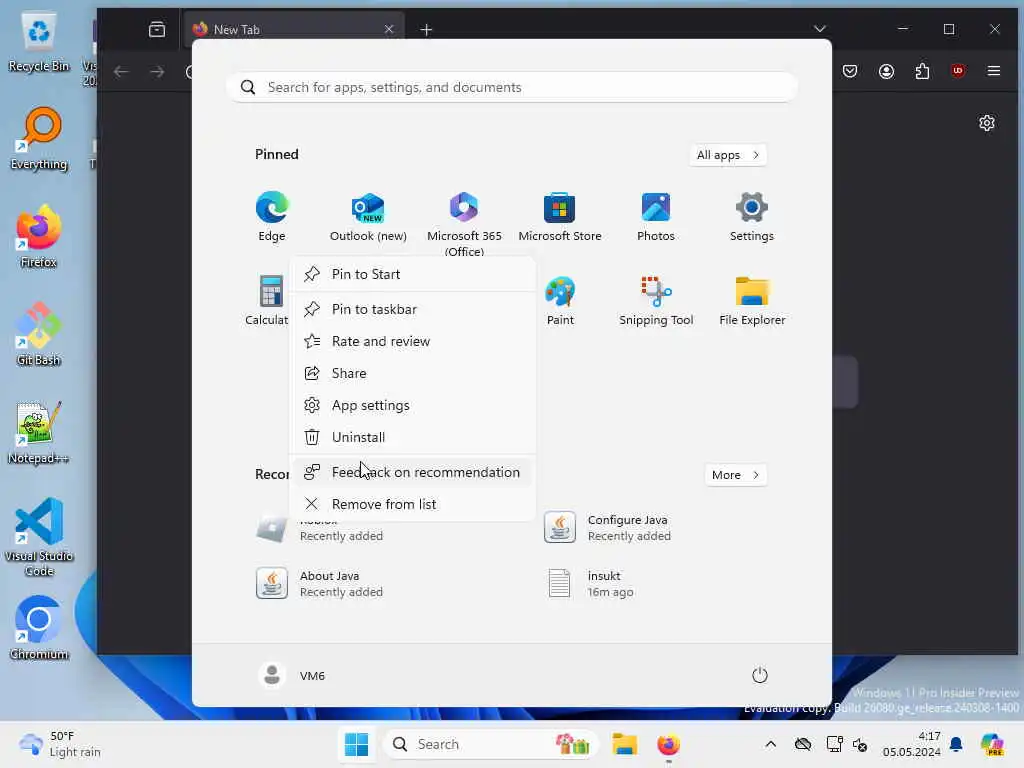This screenshot has width=1024, height=768.
Task: Expand All apps list
Action: (728, 155)
